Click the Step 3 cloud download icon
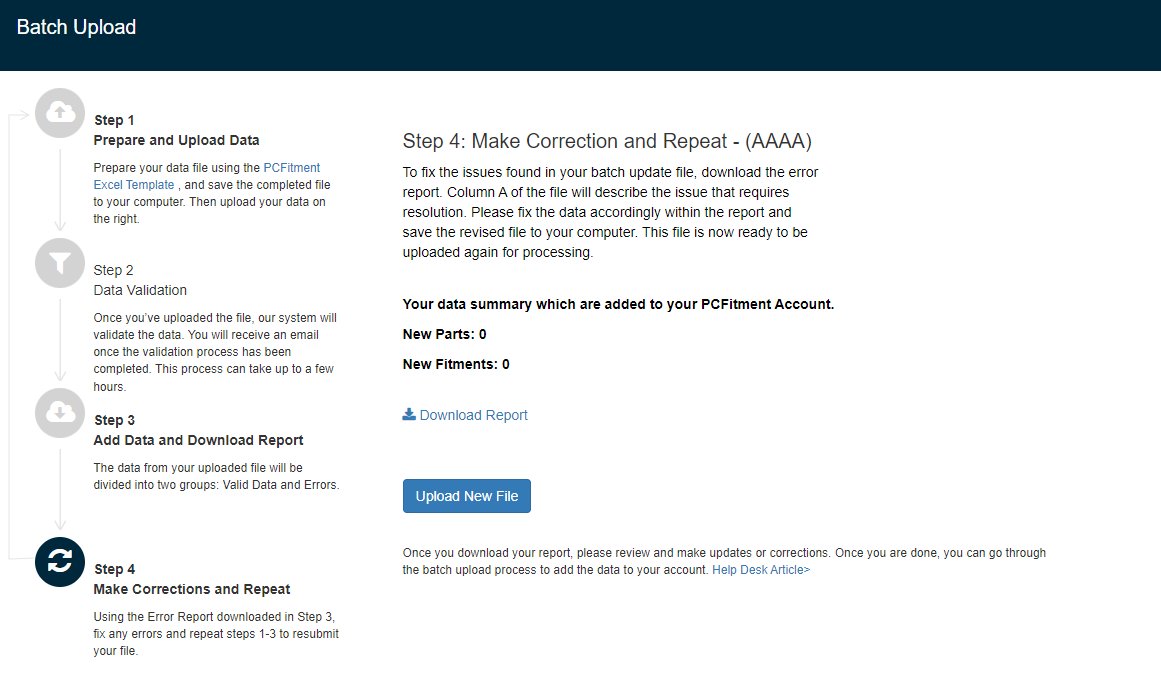The width and height of the screenshot is (1161, 699). click(x=60, y=413)
